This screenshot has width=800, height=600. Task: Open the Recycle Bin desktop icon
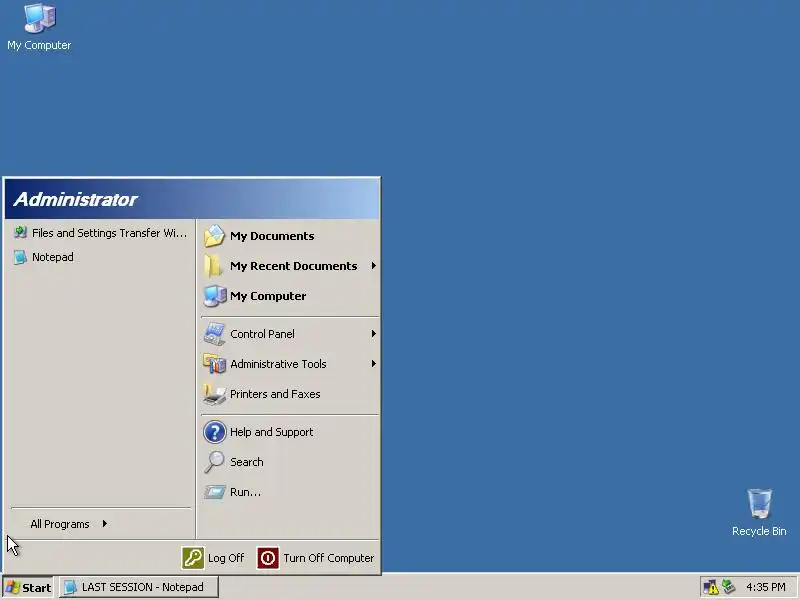(759, 504)
